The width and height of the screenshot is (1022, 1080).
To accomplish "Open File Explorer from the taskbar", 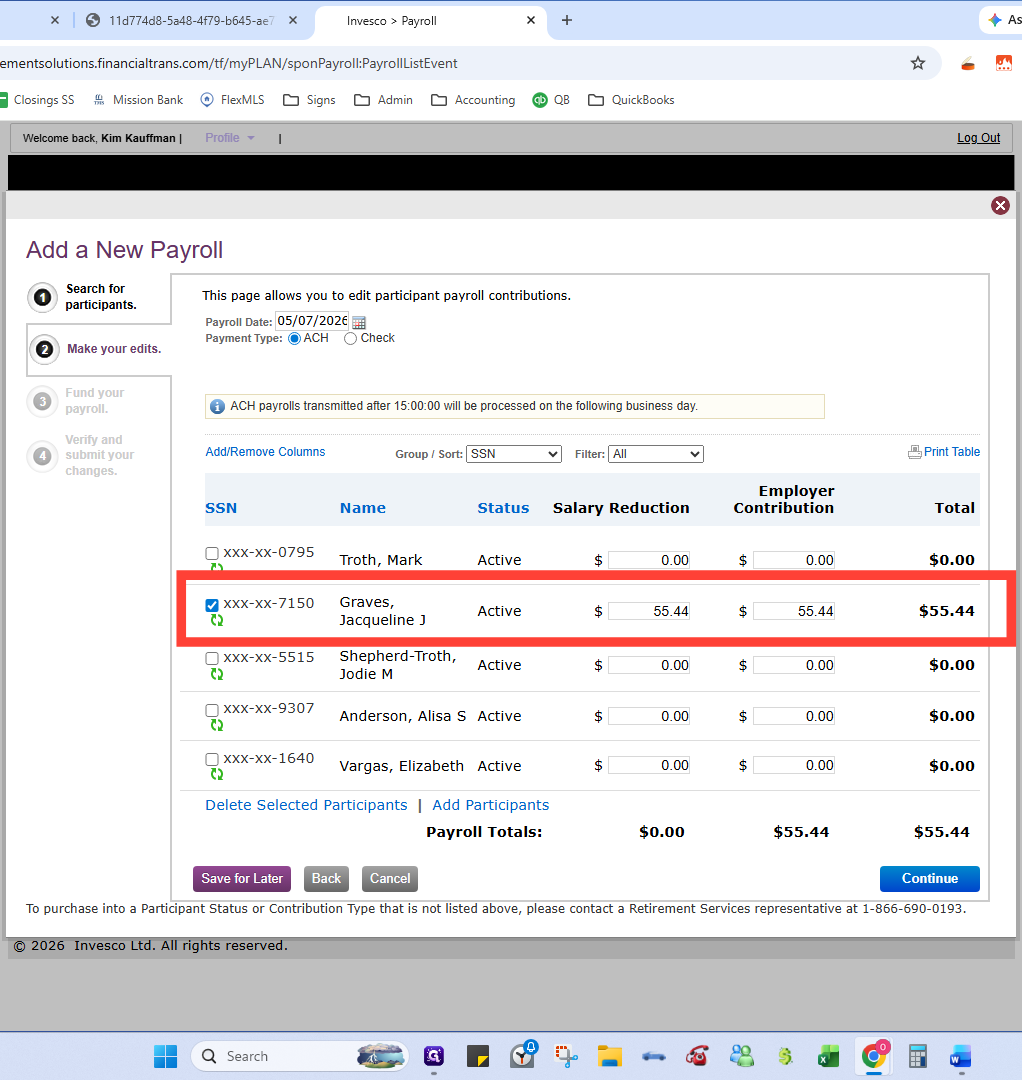I will click(x=609, y=1056).
